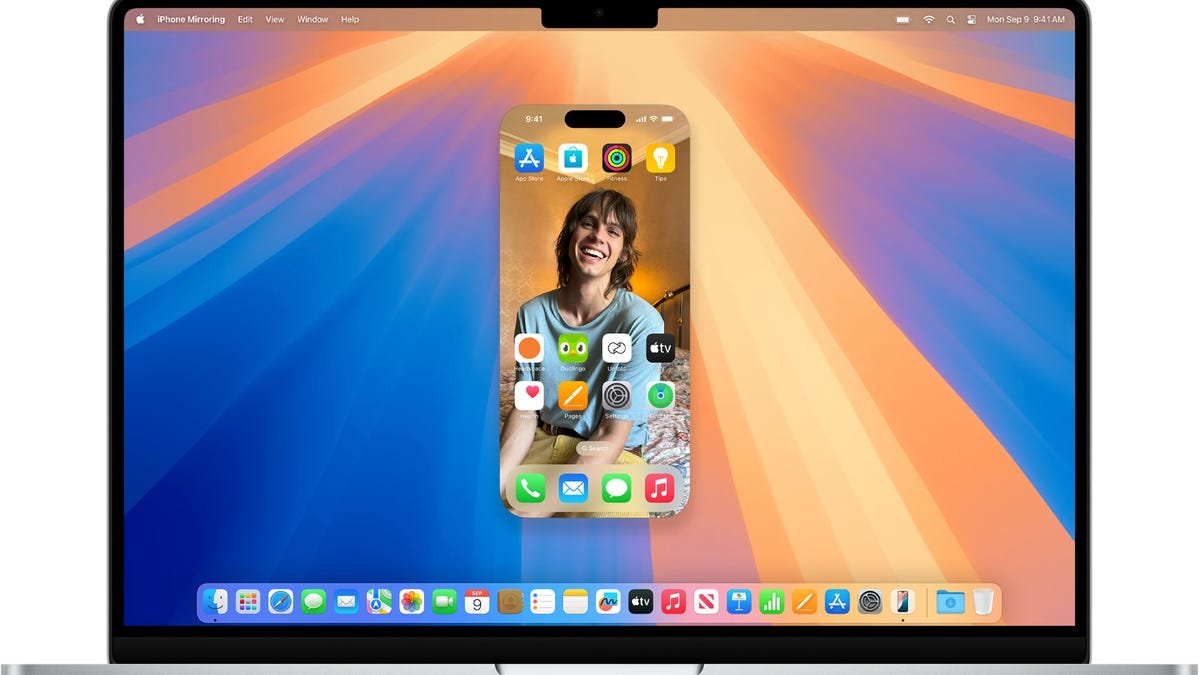The width and height of the screenshot is (1200, 675).
Task: Open the Edit menu
Action: click(x=245, y=19)
